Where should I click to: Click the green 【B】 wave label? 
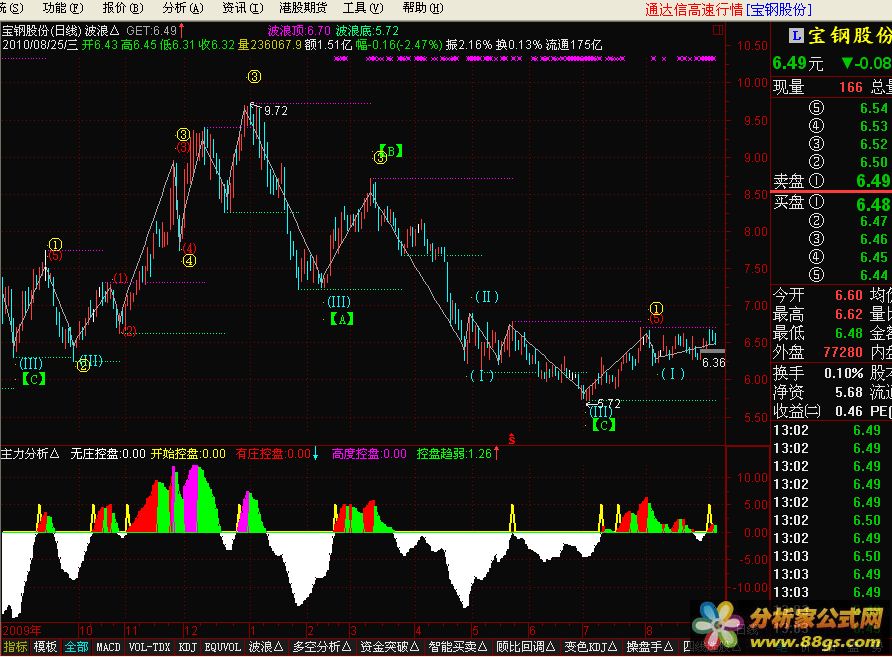[390, 151]
